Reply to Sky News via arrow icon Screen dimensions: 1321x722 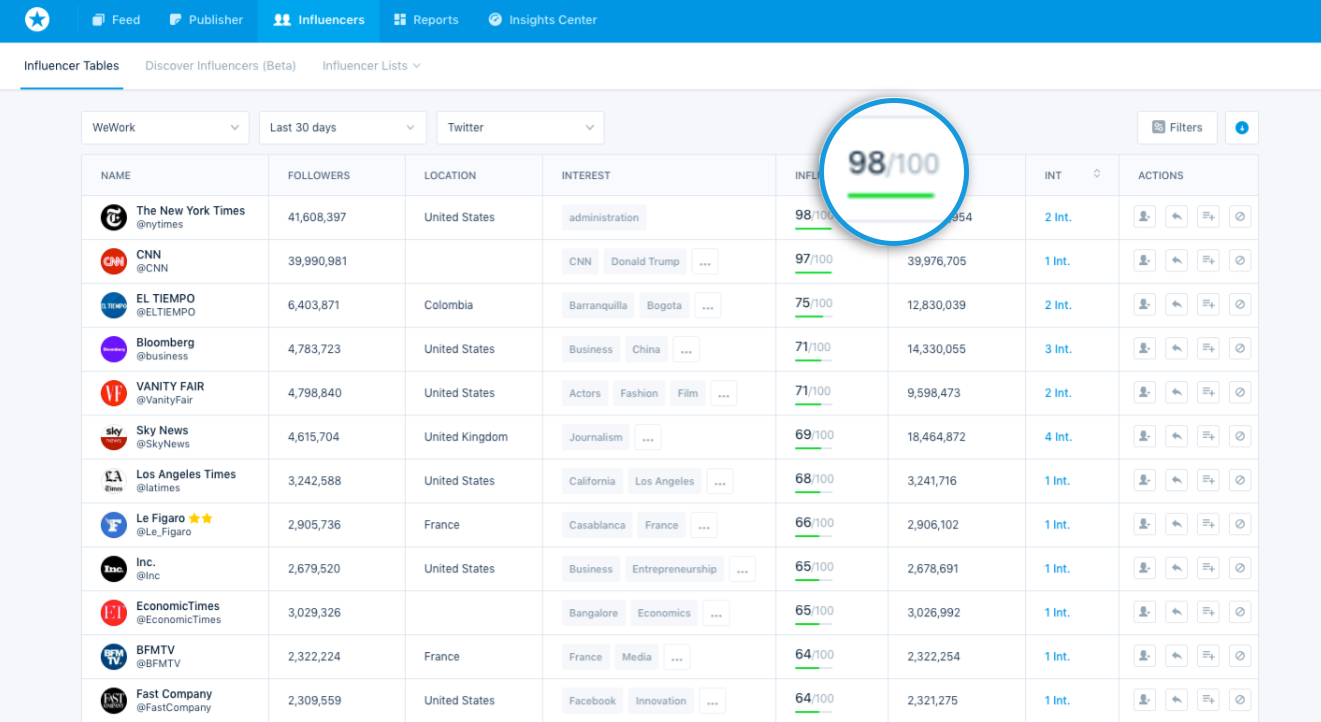[1177, 437]
